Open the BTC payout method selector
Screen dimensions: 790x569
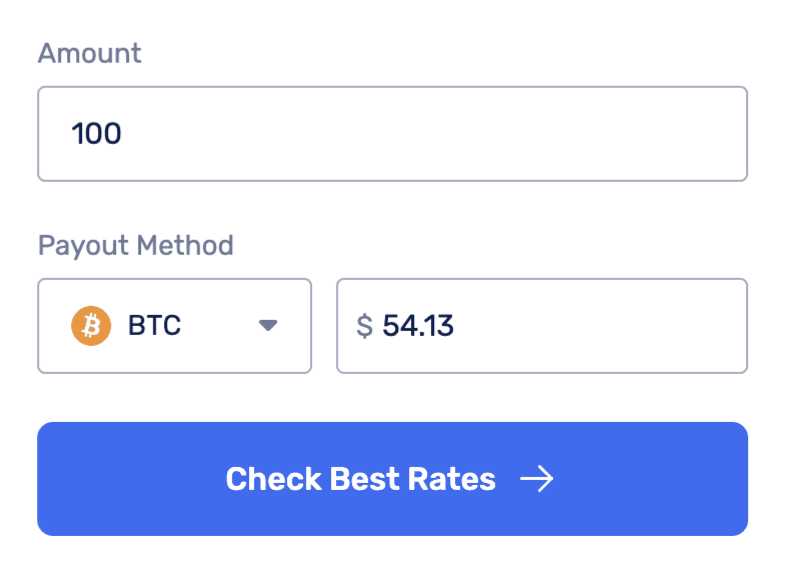pyautogui.click(x=175, y=326)
